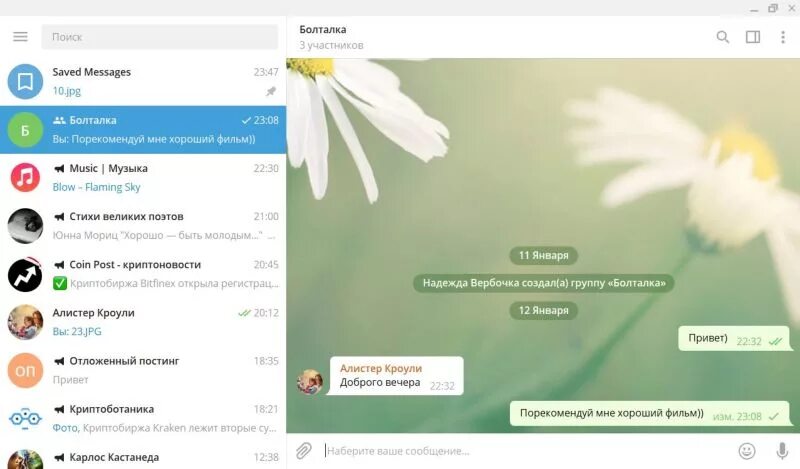Click the green checkmark emoji in Coin Post preview
Viewport: 800px width, 469px height.
point(60,283)
